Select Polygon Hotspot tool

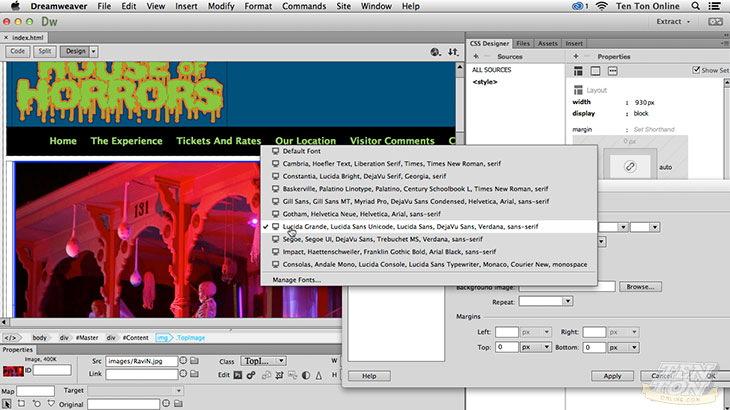click(51, 403)
